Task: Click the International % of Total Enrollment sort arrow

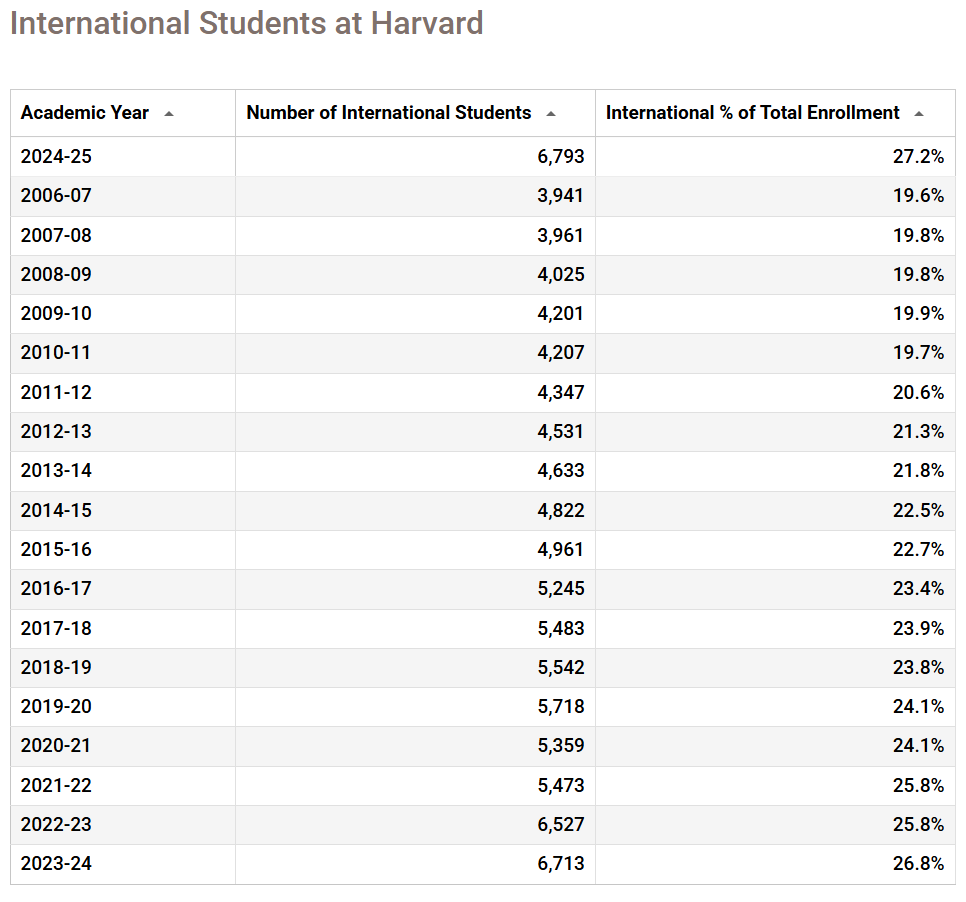Action: pos(919,114)
